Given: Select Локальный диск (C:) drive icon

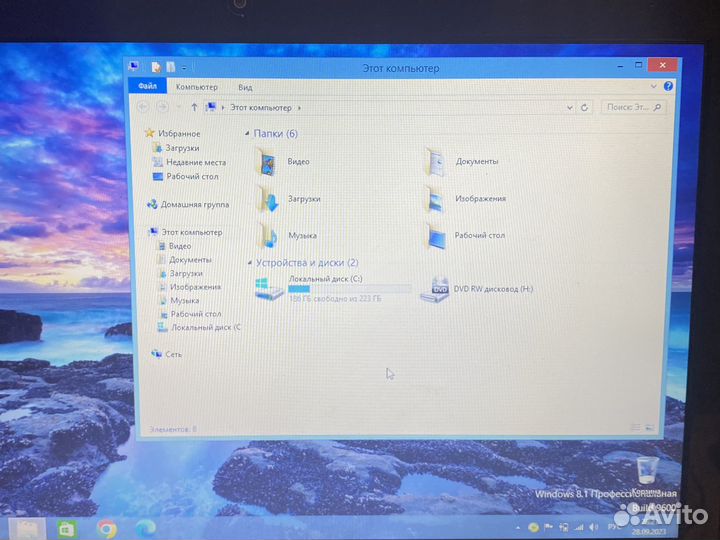Looking at the screenshot, I should [270, 288].
